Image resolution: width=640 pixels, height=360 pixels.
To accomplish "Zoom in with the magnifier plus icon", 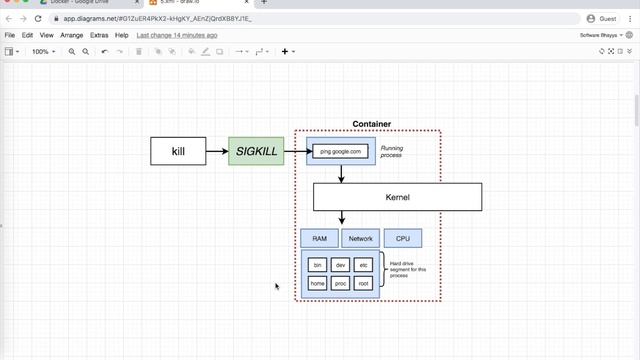I will click(x=72, y=52).
